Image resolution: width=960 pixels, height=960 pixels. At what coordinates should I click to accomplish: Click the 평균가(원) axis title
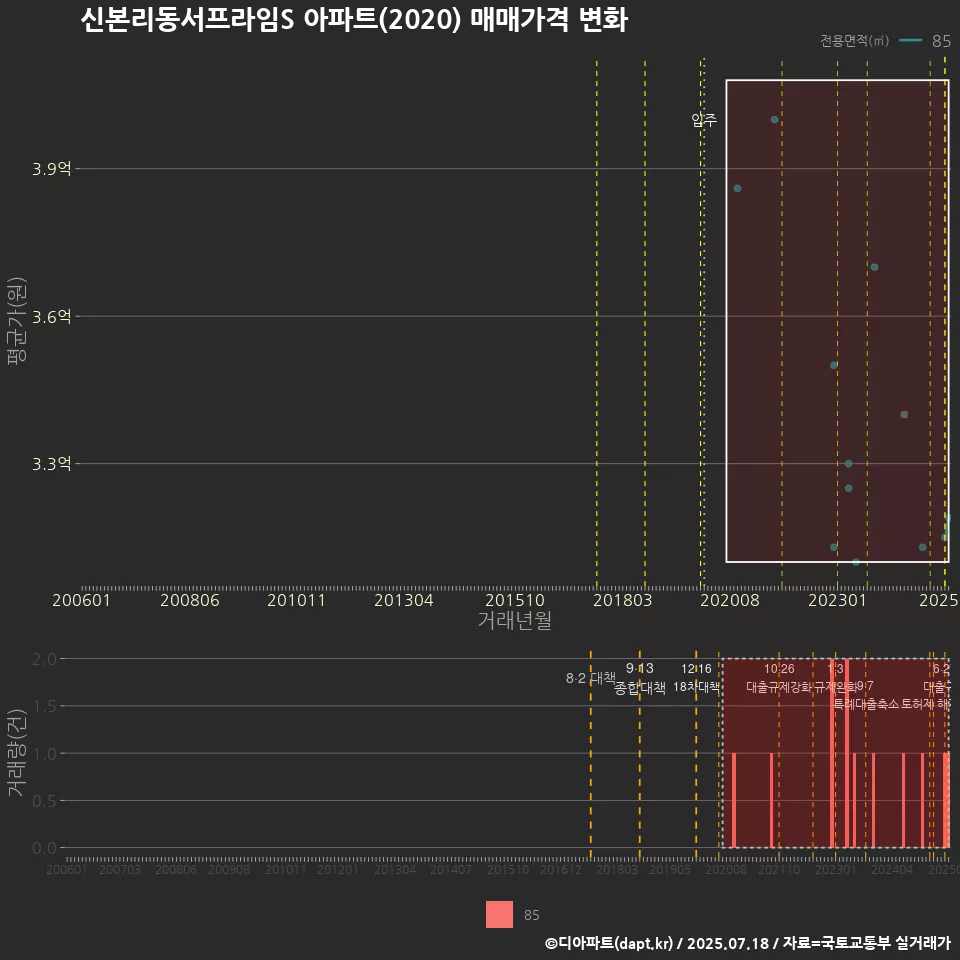[x=17, y=321]
